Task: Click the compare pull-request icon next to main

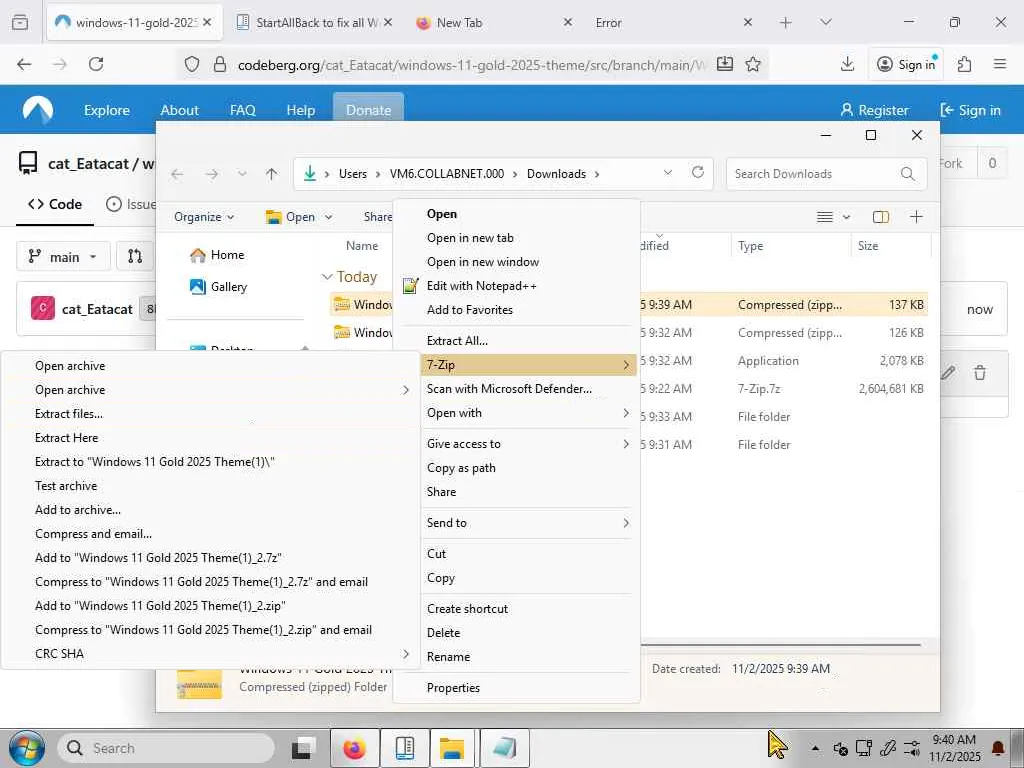Action: tap(135, 256)
